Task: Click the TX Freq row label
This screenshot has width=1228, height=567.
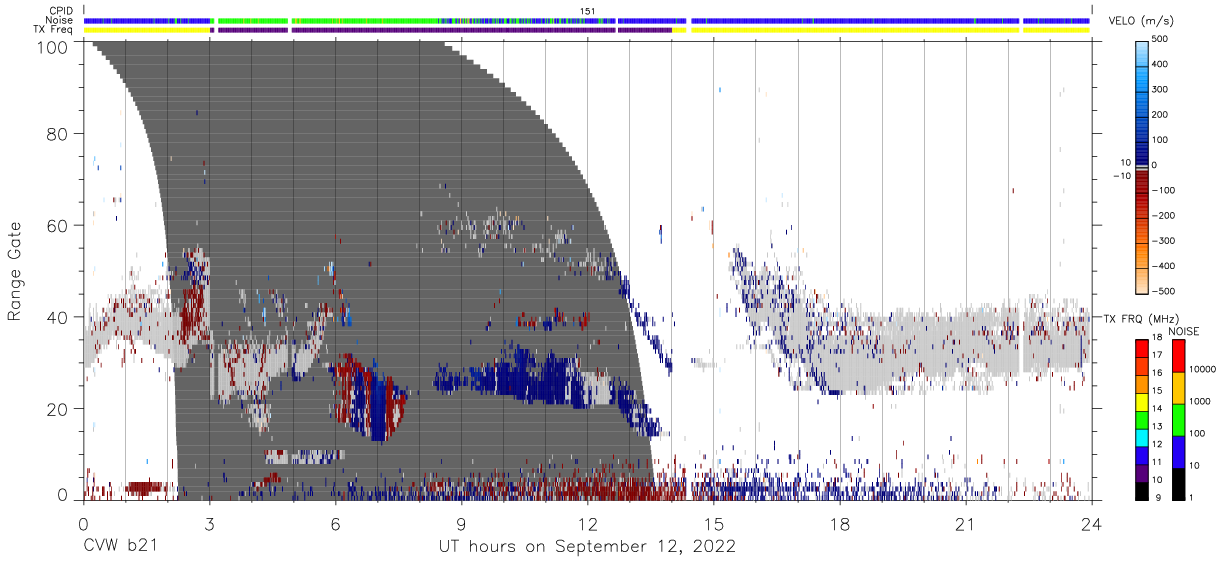Action: click(53, 30)
